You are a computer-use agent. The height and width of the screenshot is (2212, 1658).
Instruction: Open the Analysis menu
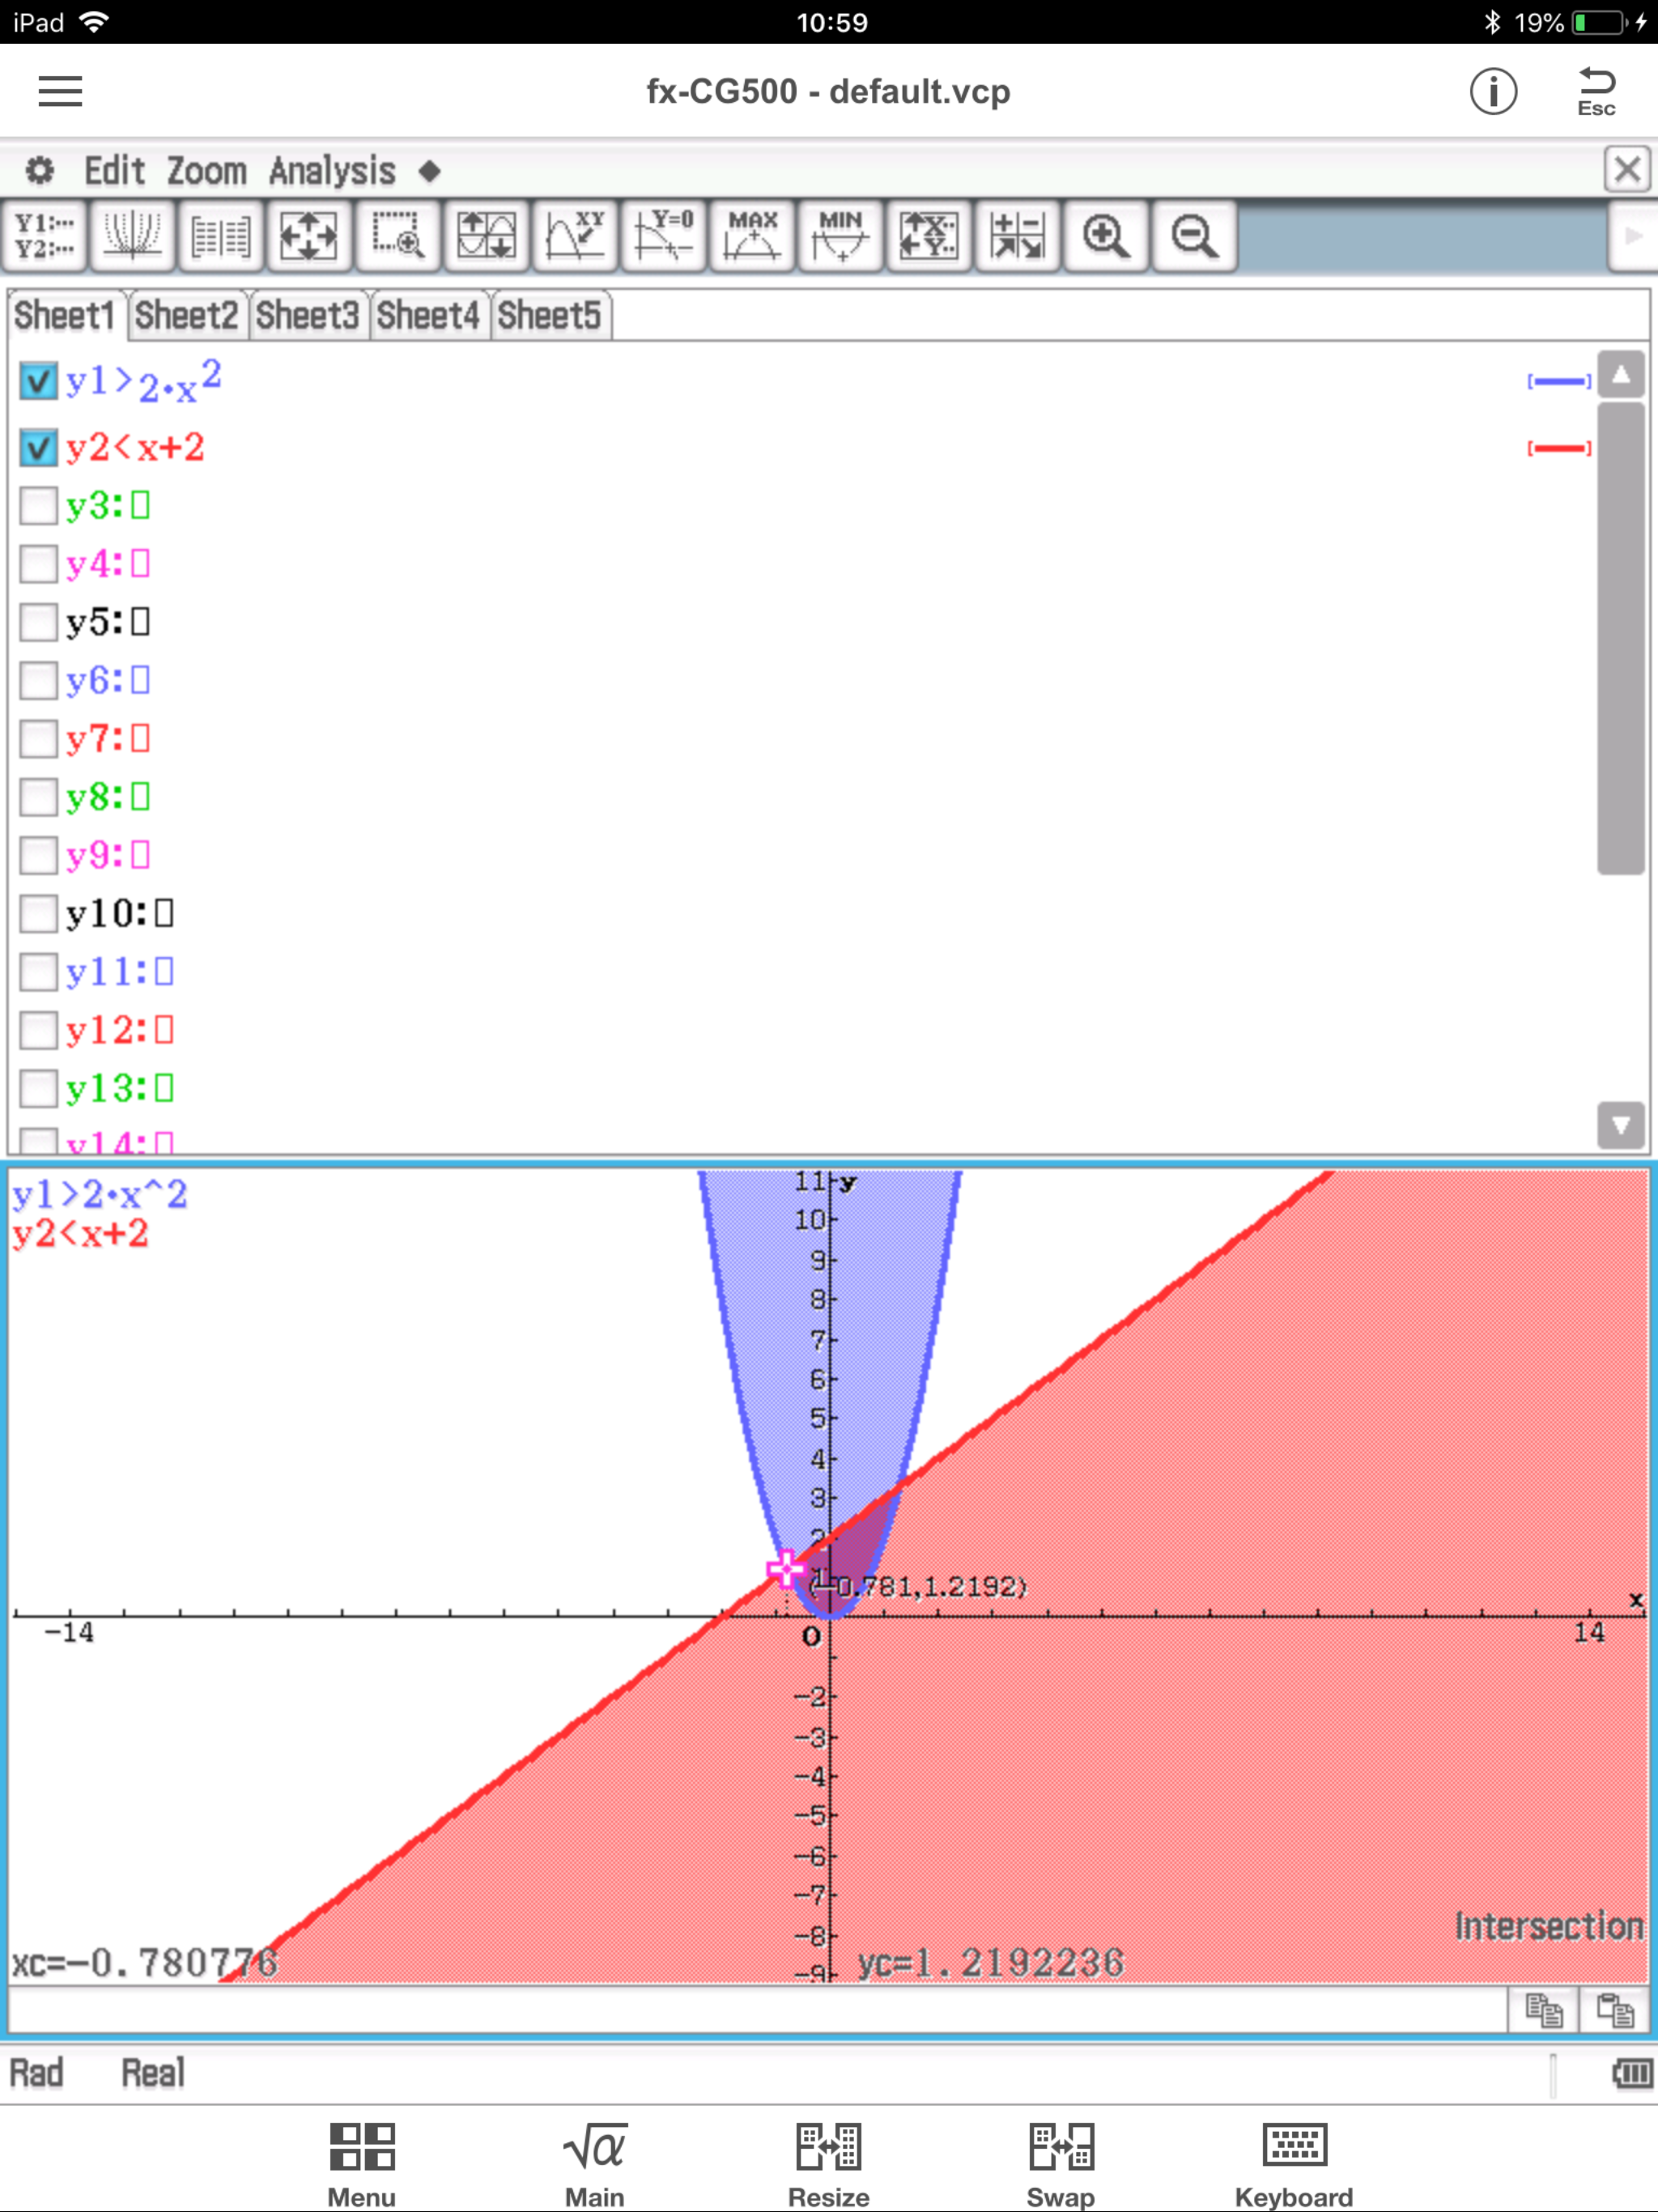[332, 171]
